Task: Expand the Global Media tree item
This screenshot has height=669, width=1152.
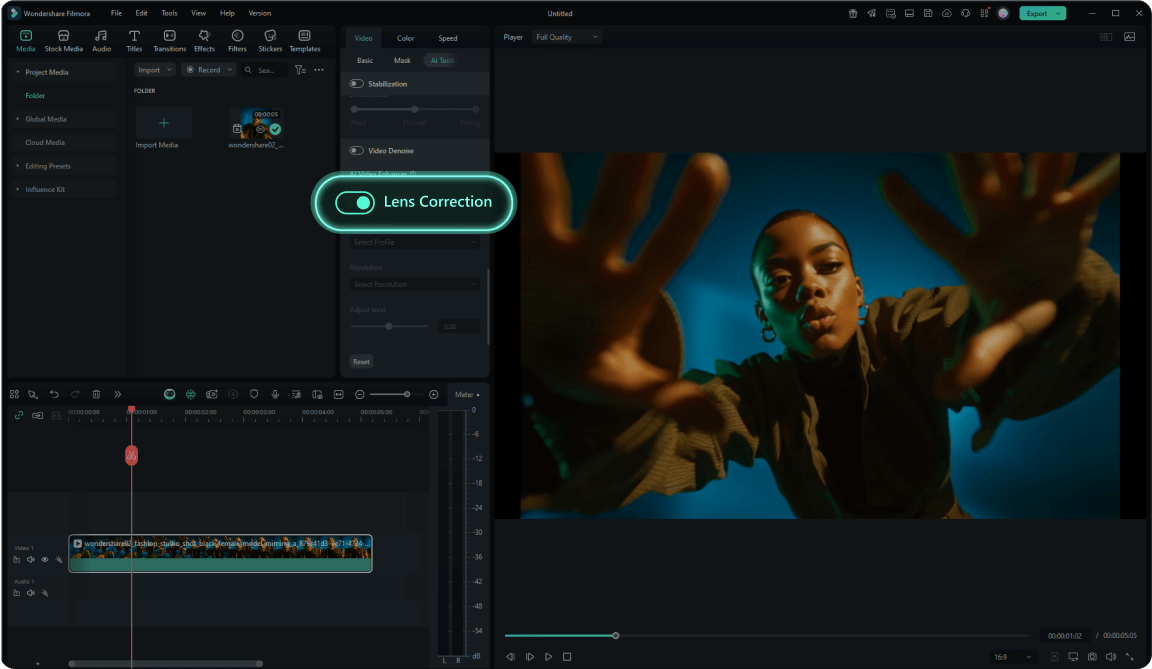Action: click(x=18, y=119)
